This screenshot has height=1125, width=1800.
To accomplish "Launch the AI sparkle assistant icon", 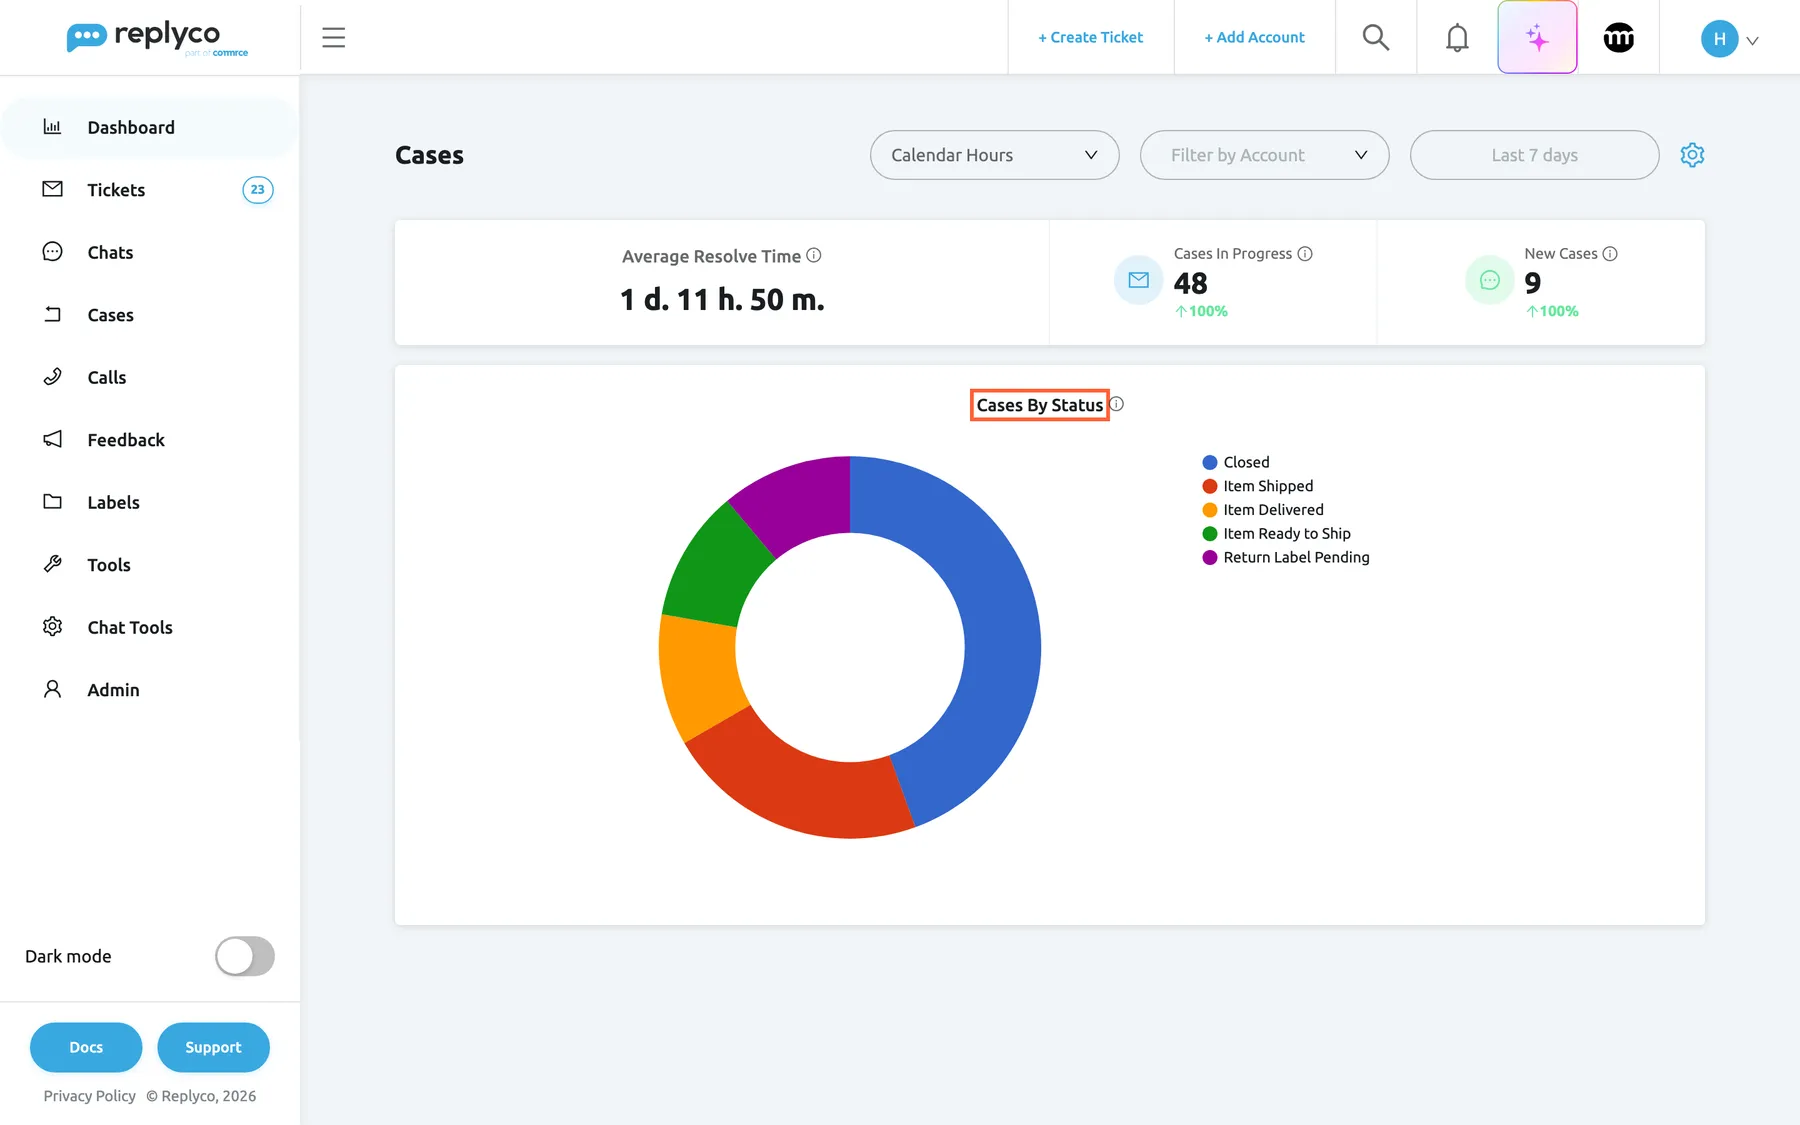I will [1537, 37].
